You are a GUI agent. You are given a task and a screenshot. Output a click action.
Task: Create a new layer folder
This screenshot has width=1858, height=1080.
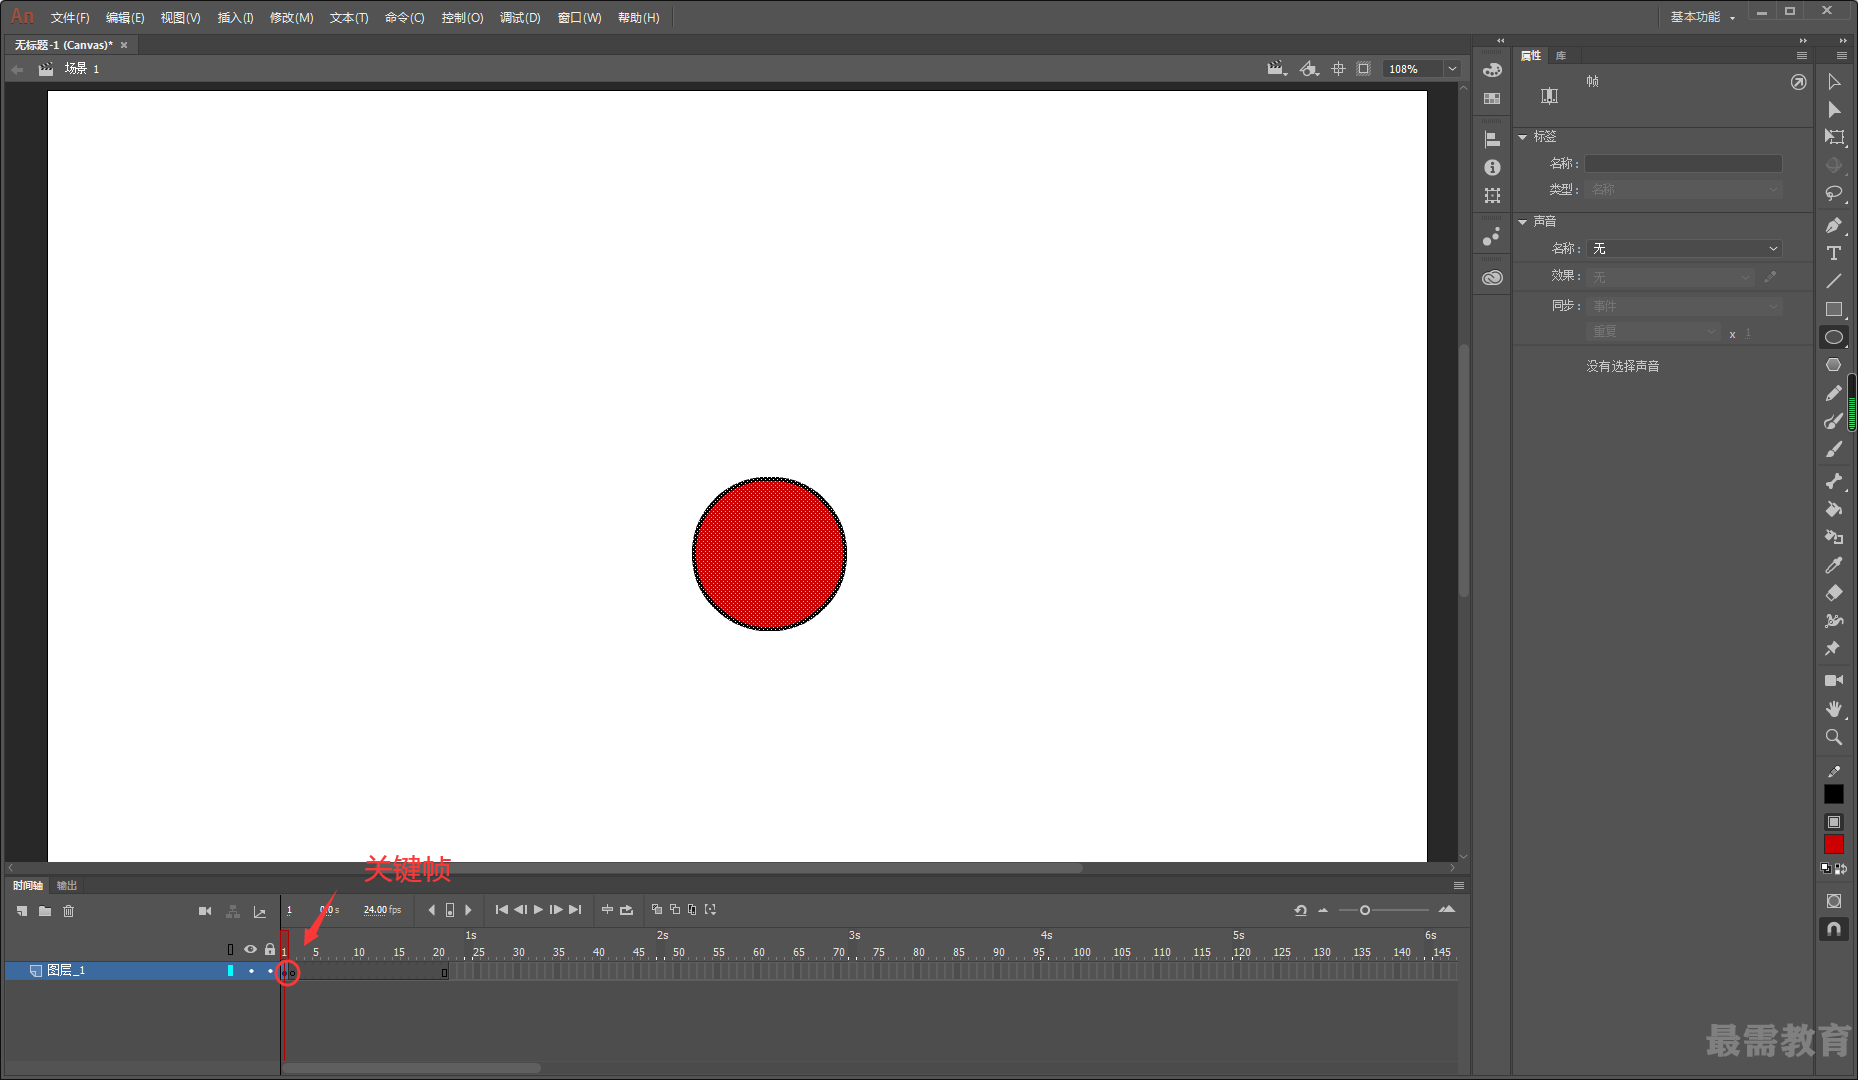[x=45, y=911]
